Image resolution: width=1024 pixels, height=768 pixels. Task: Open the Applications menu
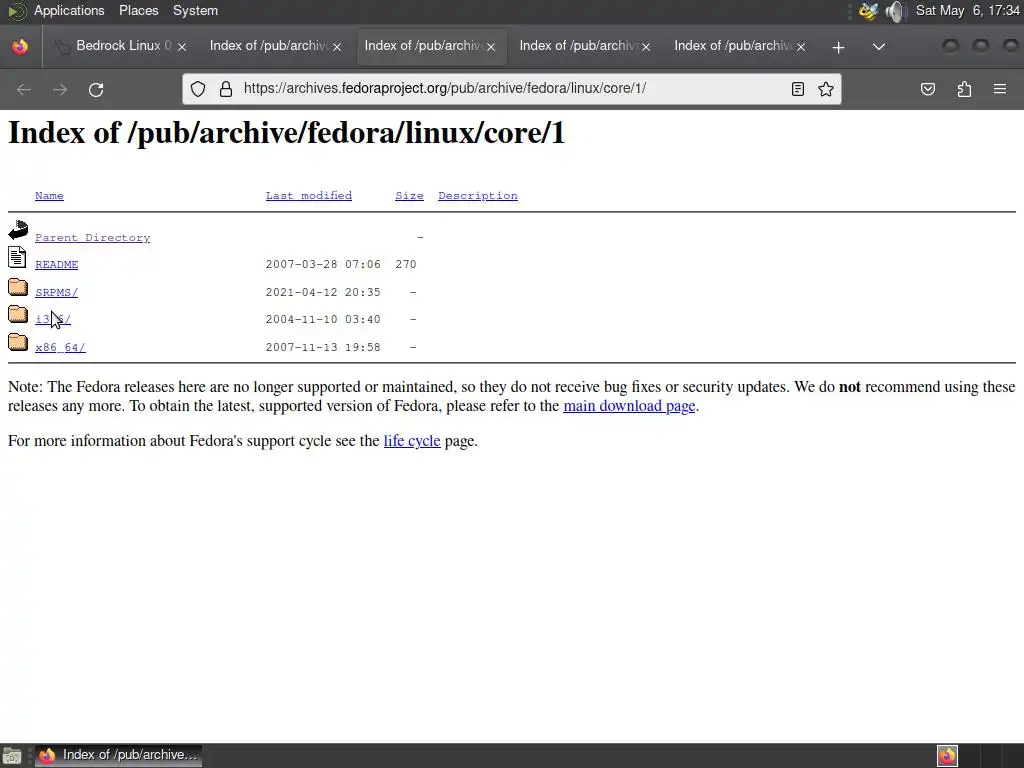coord(69,10)
